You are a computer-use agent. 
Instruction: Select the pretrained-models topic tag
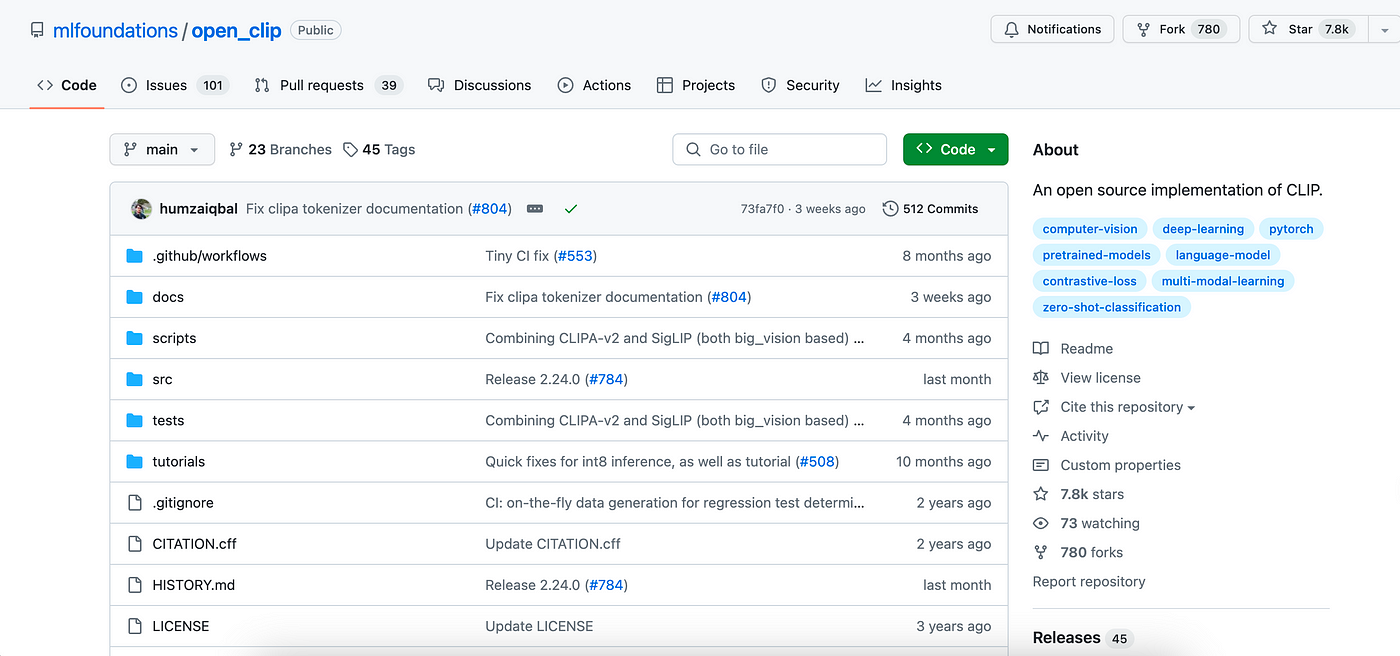tap(1097, 255)
